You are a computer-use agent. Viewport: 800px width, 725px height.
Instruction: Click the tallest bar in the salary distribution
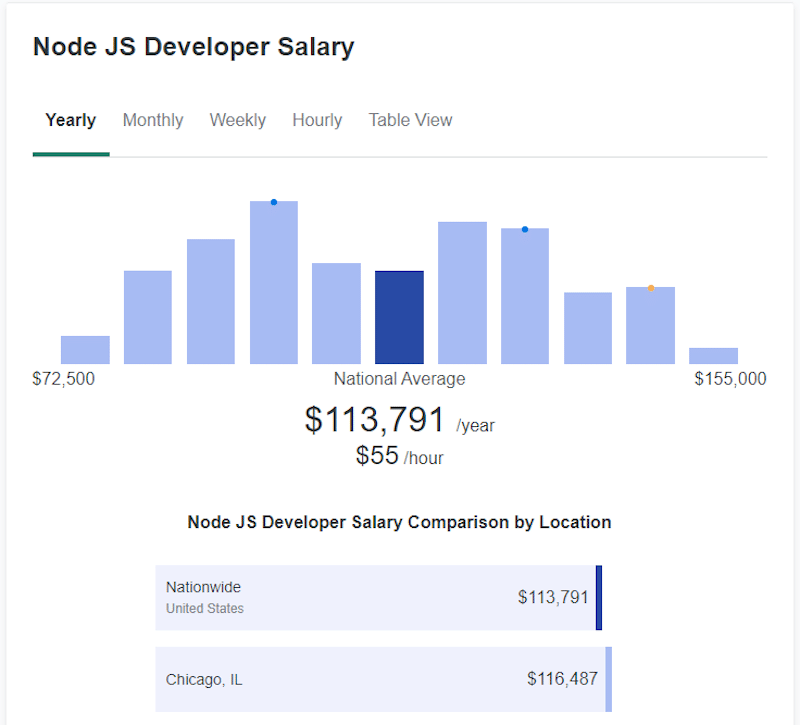click(x=273, y=280)
